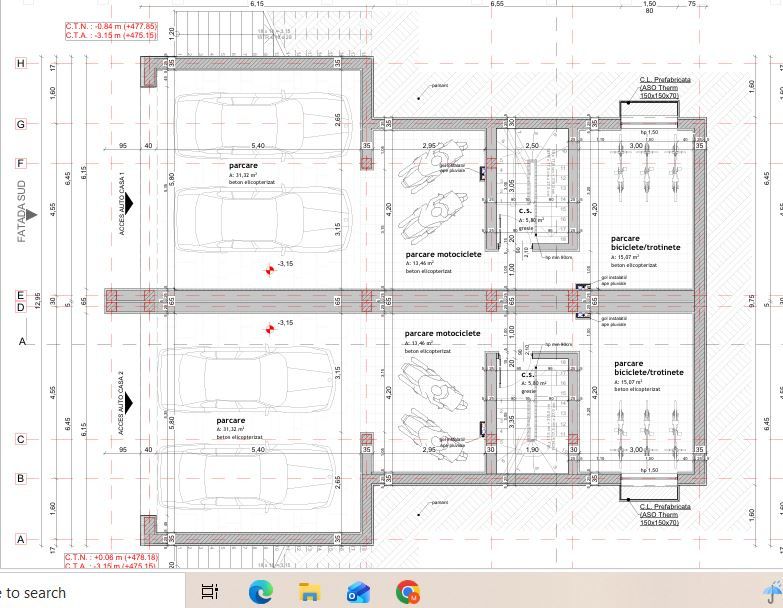Select grid axis label B
The image size is (783, 608).
(20, 478)
